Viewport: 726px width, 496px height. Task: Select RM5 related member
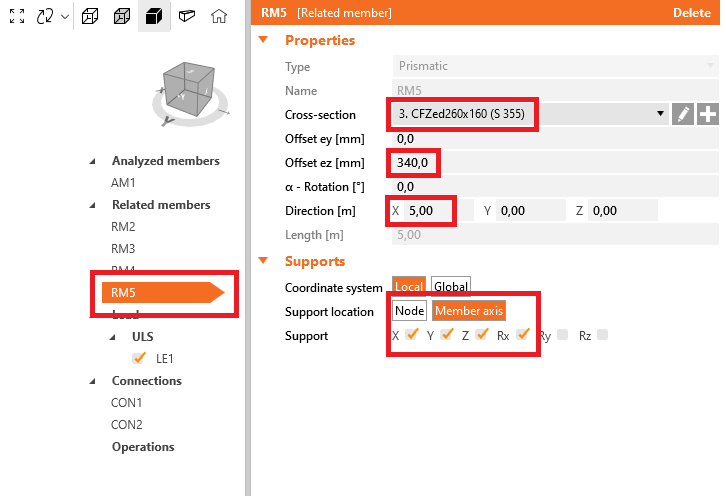pyautogui.click(x=163, y=293)
